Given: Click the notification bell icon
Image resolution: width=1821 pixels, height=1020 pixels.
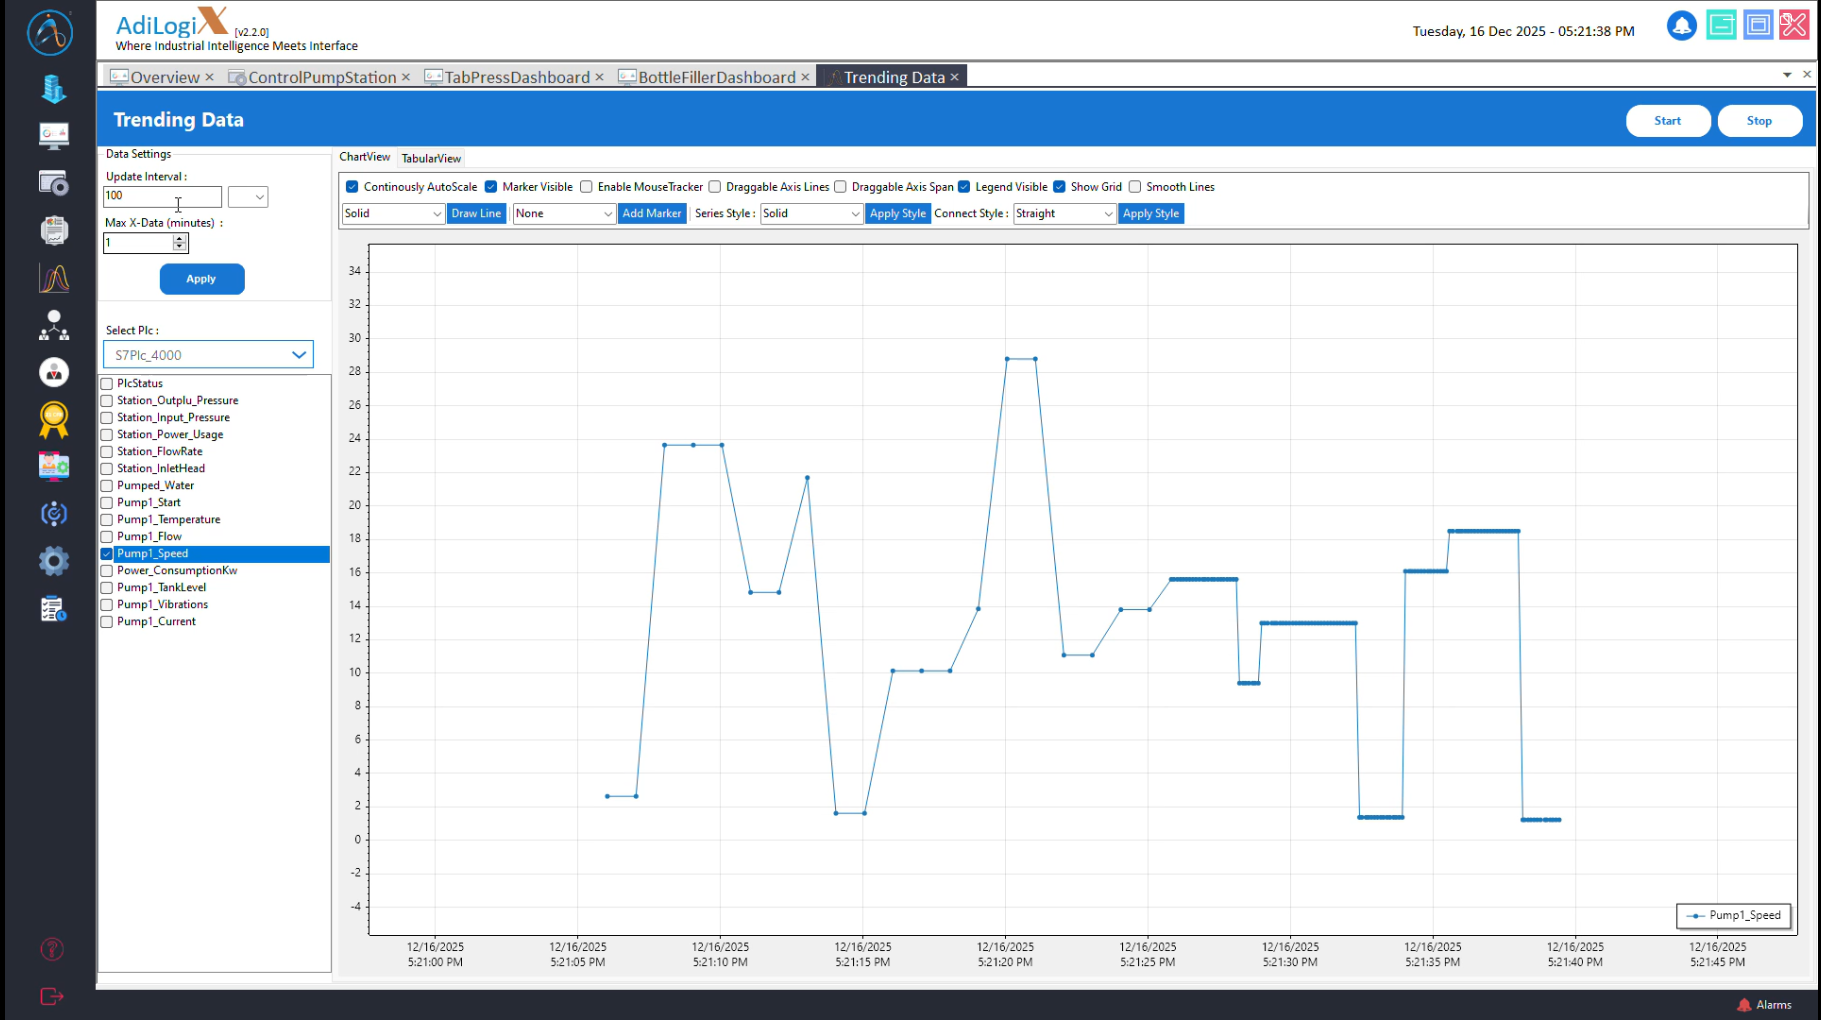Looking at the screenshot, I should 1681,26.
